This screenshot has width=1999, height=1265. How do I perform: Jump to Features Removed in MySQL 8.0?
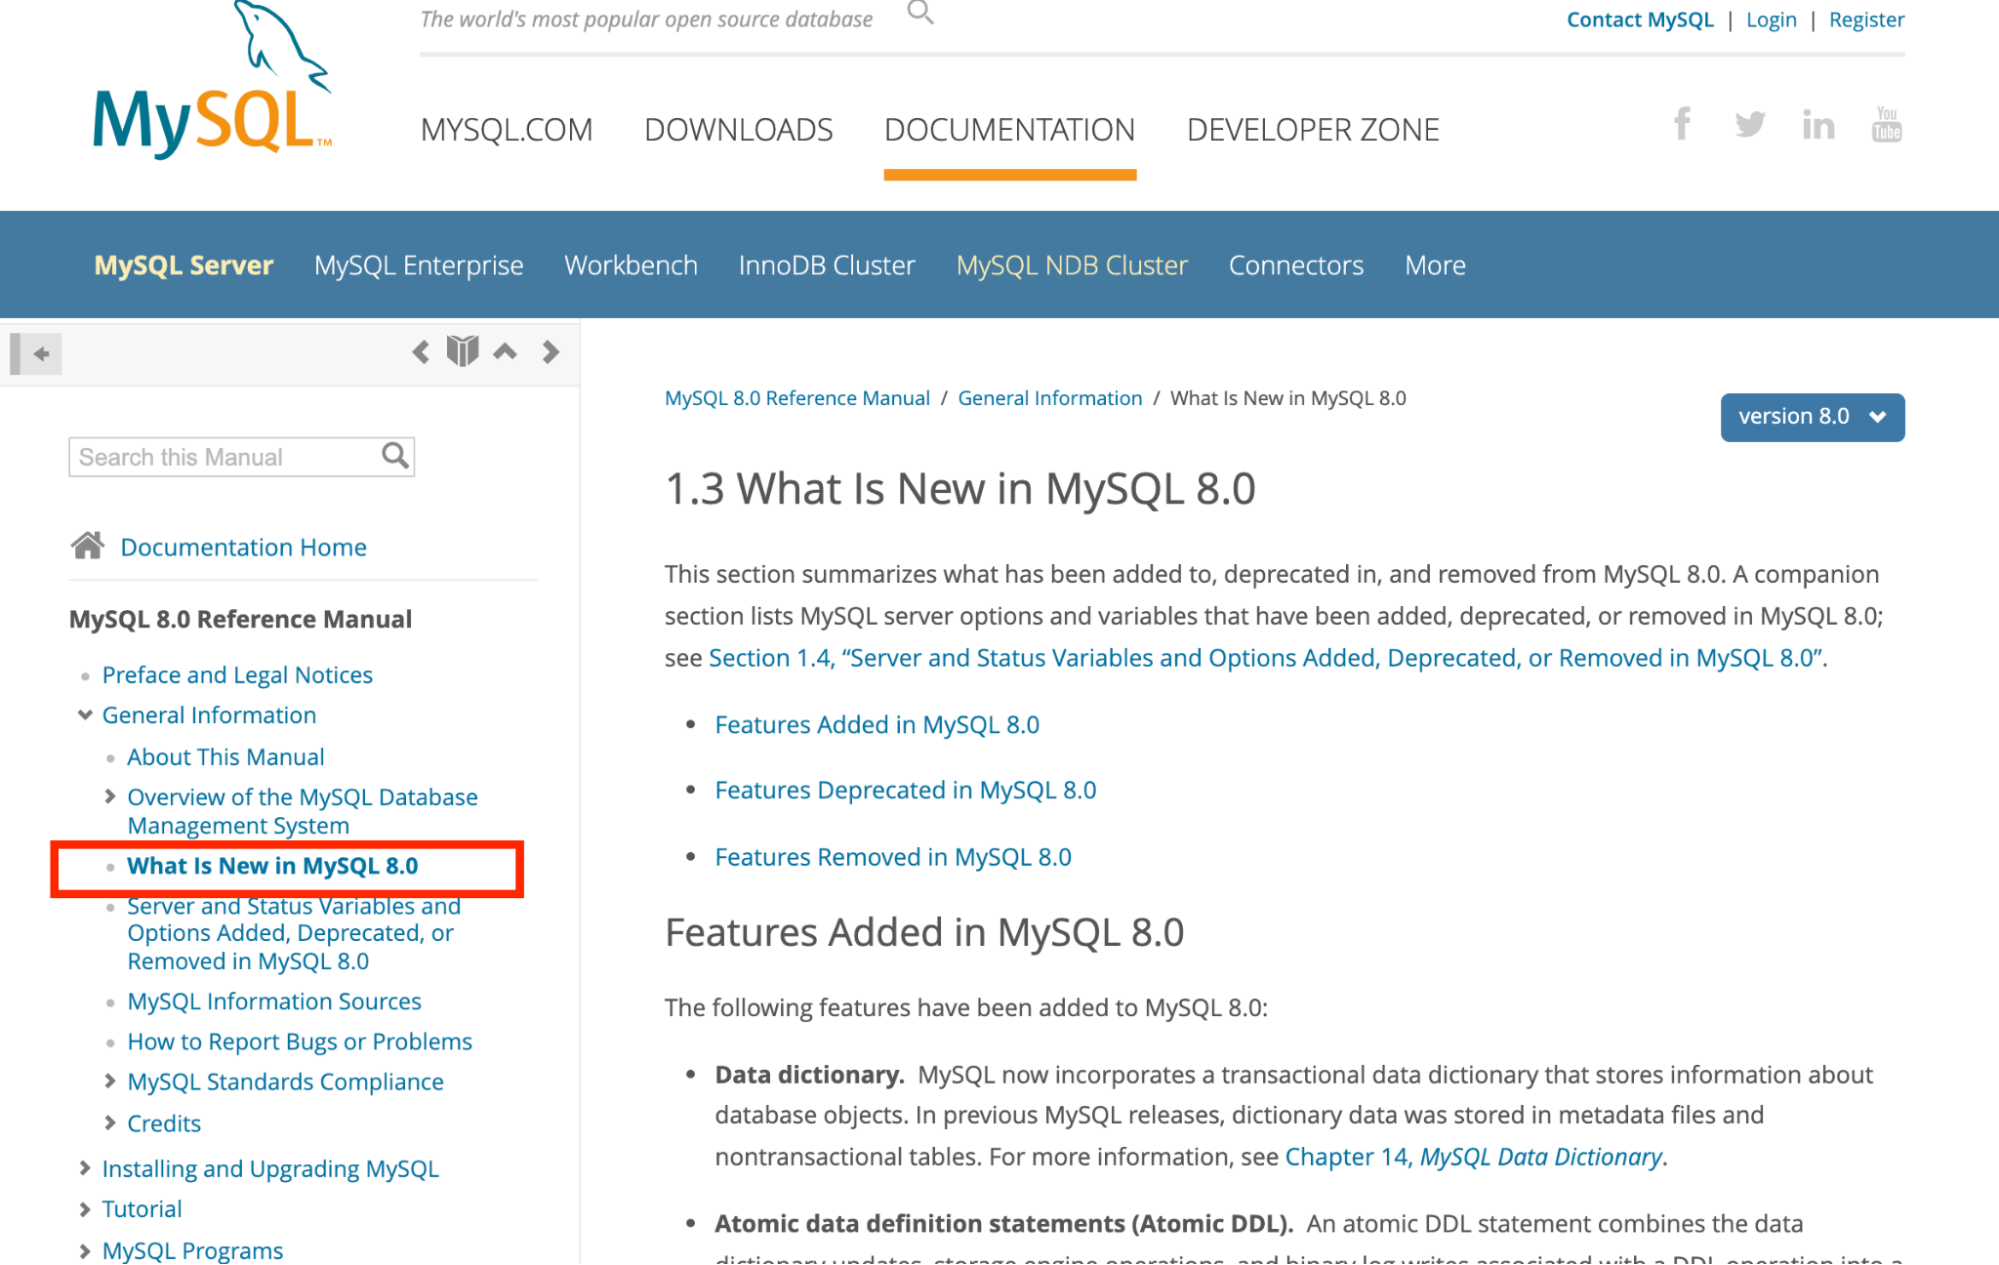[892, 857]
